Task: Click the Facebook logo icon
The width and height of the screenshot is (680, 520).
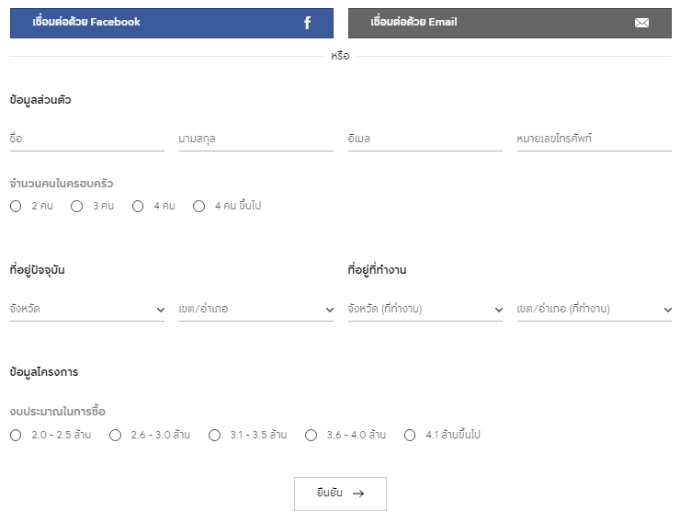Action: point(307,23)
